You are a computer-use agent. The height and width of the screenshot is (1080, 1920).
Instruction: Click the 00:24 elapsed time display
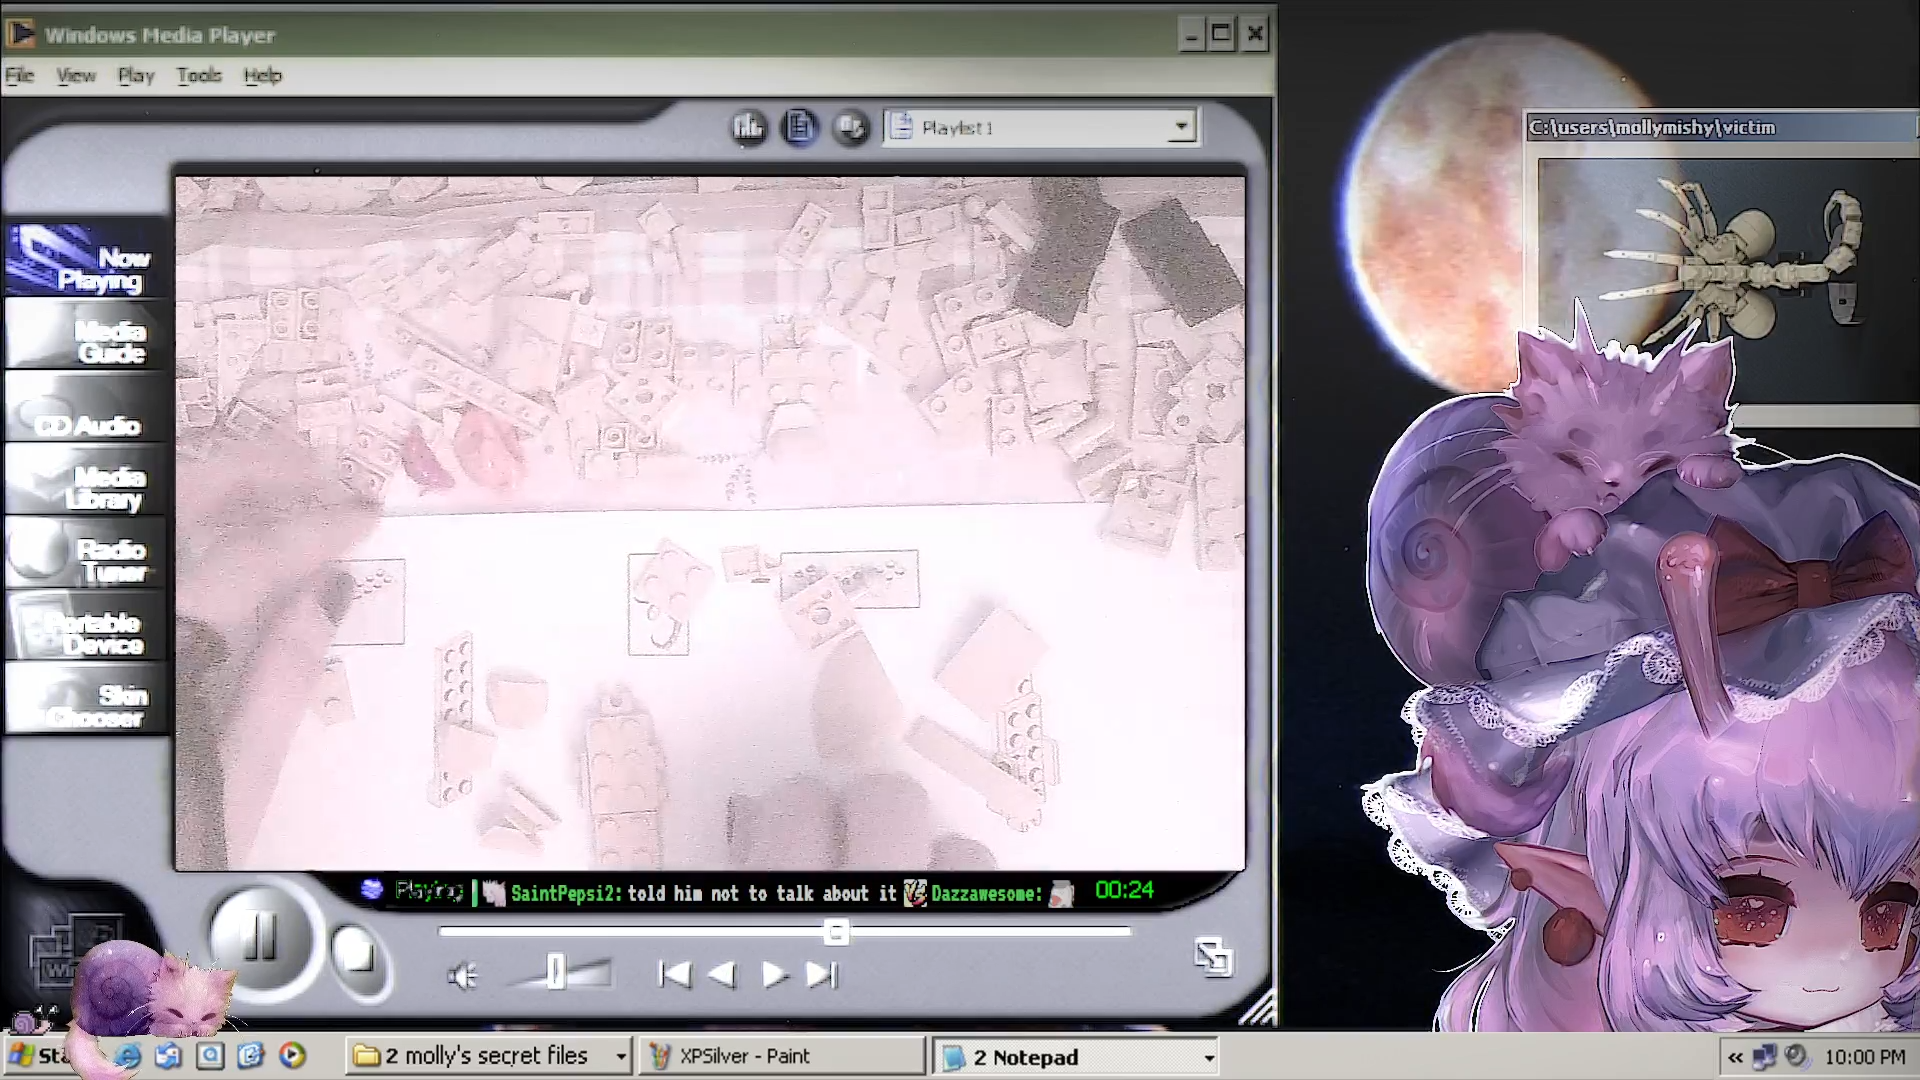(1124, 890)
